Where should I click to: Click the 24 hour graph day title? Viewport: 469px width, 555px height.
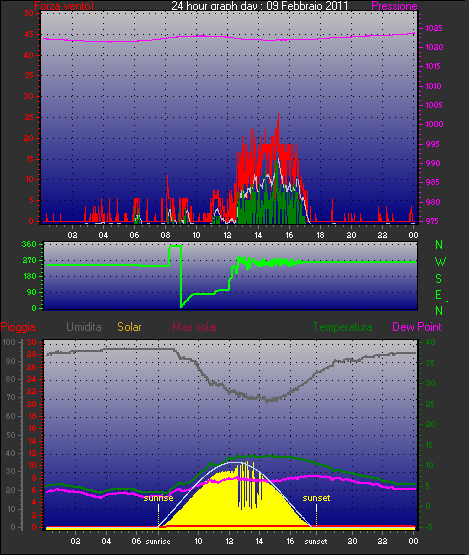(x=259, y=5)
